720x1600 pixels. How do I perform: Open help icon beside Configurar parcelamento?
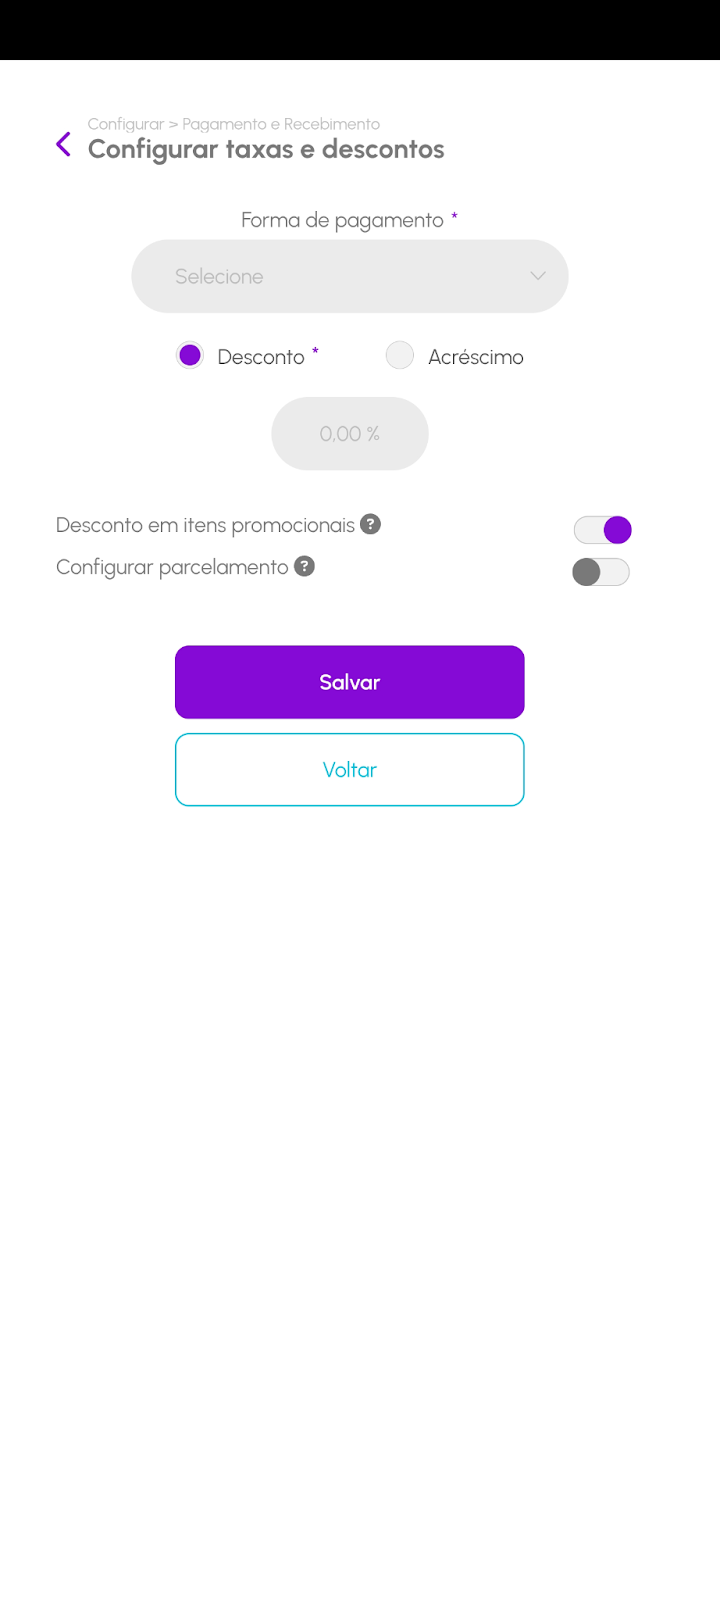click(305, 566)
